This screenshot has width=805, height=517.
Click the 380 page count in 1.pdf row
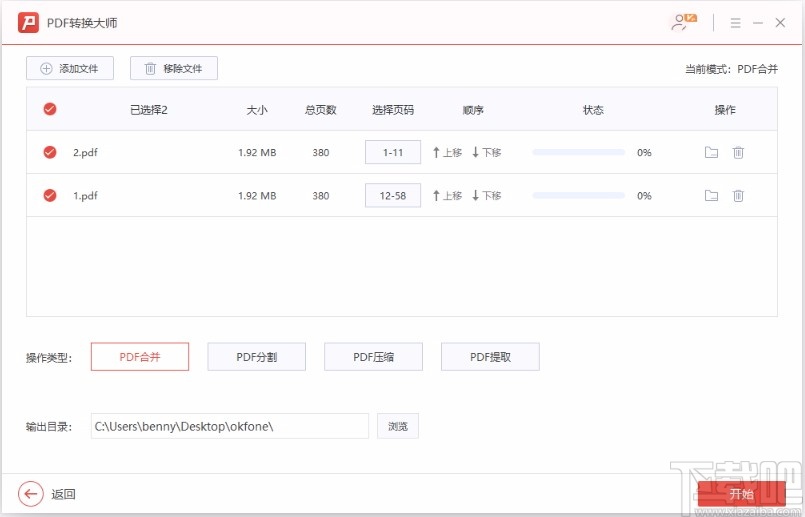[321, 196]
